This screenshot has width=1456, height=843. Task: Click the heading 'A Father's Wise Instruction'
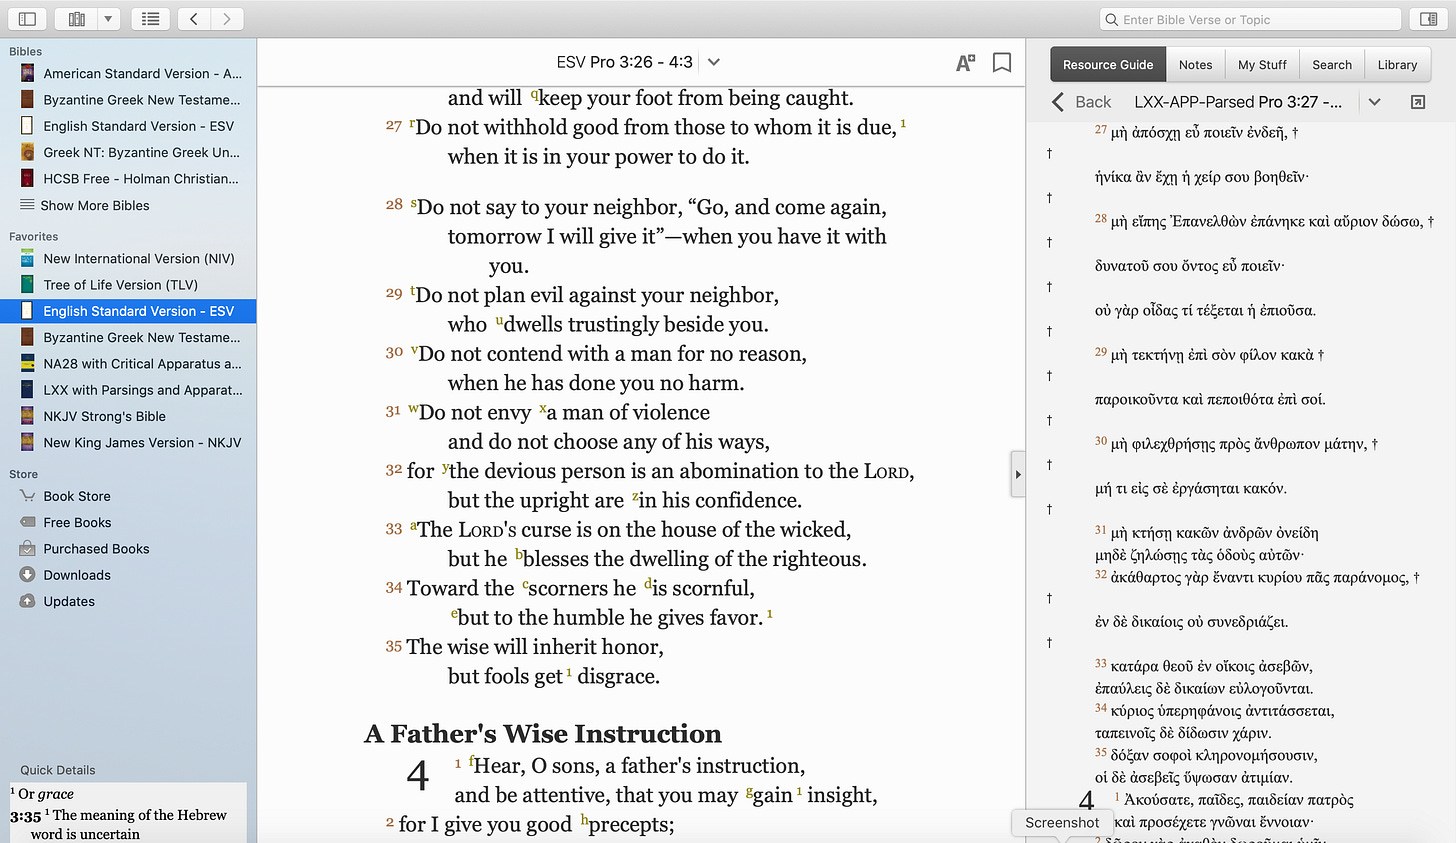pyautogui.click(x=543, y=734)
